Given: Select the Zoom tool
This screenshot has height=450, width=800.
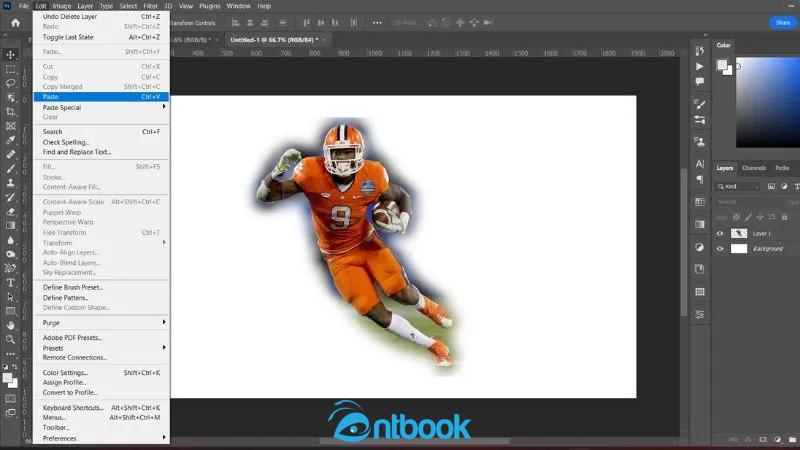Looking at the screenshot, I should click(11, 340).
